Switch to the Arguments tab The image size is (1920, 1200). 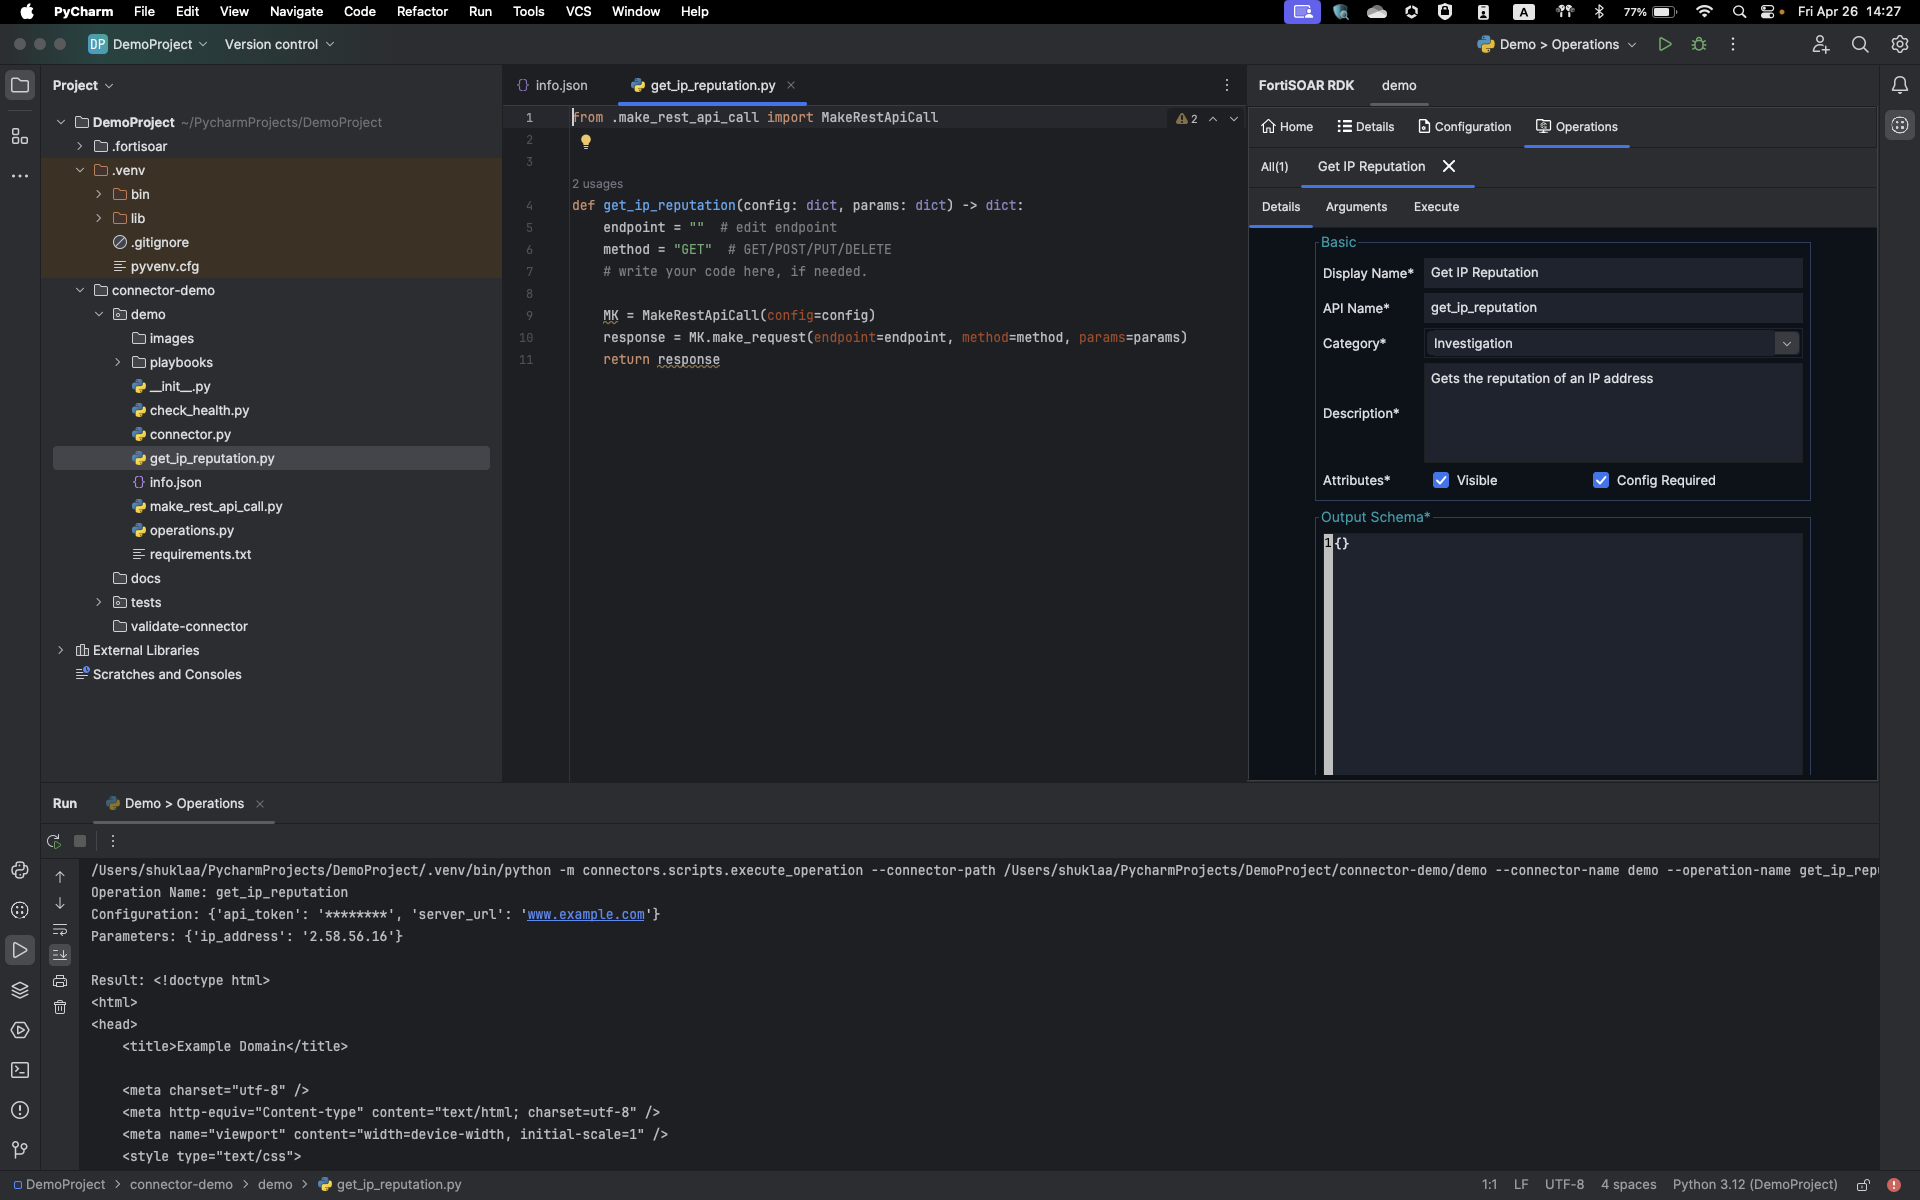coord(1356,207)
